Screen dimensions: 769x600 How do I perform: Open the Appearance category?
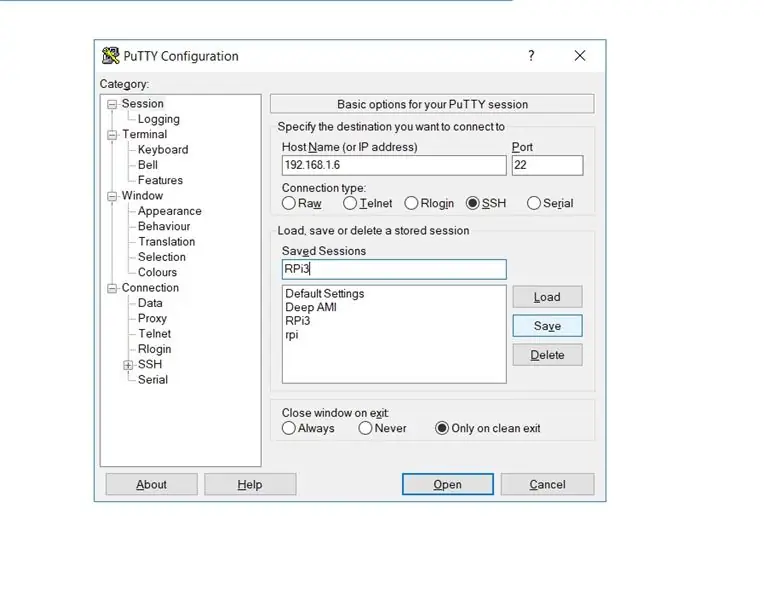[x=170, y=211]
